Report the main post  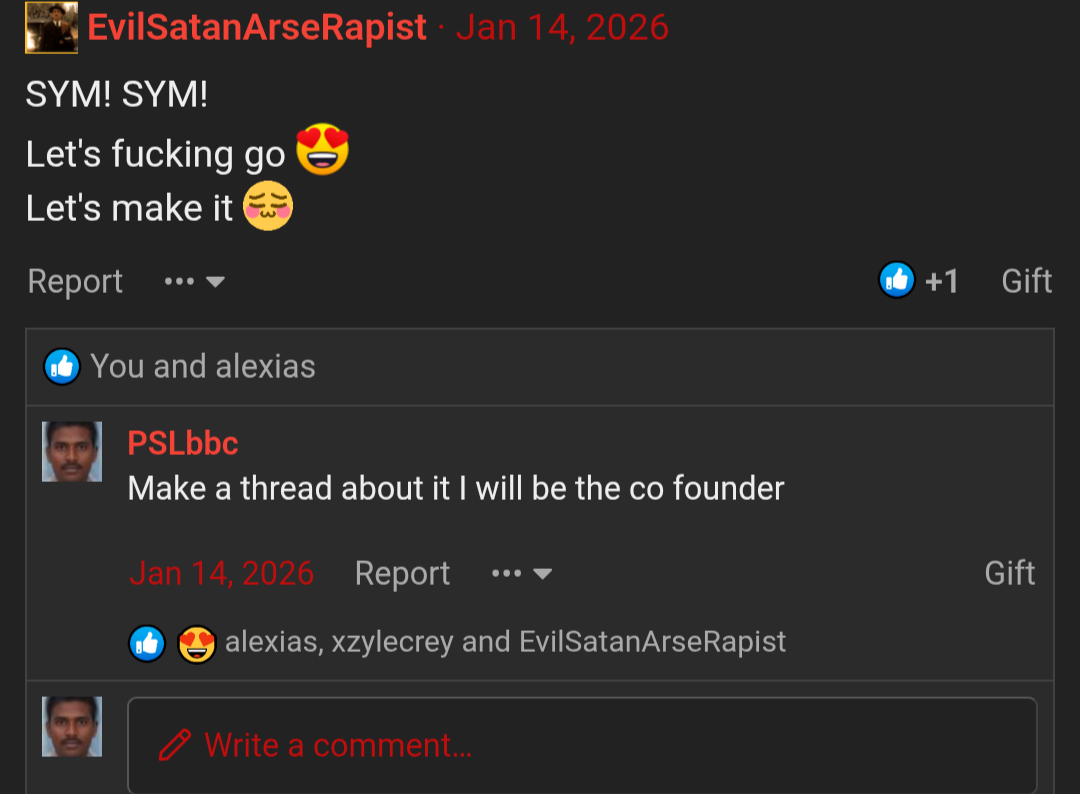pos(74,281)
